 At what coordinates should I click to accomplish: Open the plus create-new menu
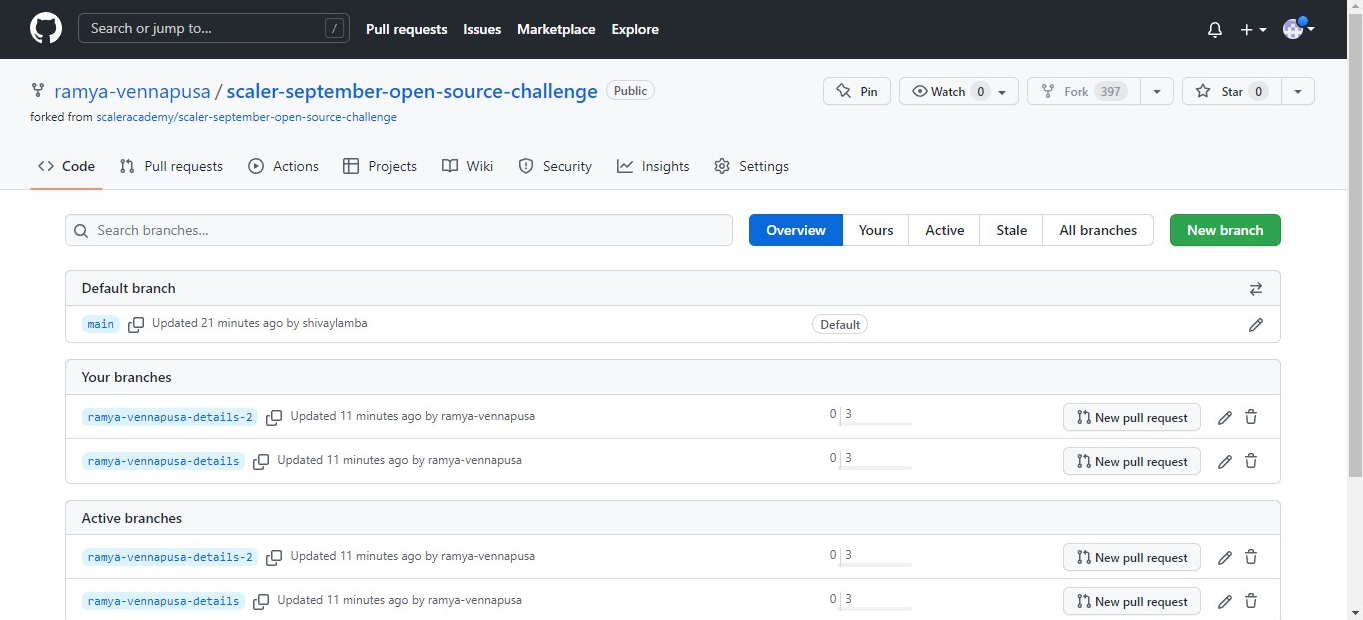pyautogui.click(x=1253, y=30)
